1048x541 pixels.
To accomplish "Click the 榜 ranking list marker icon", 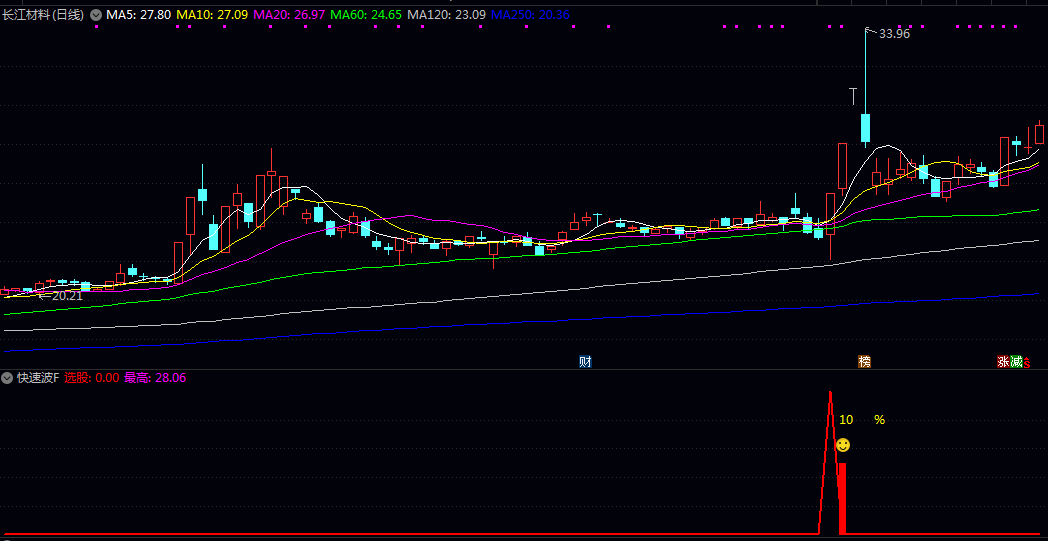I will tap(865, 362).
